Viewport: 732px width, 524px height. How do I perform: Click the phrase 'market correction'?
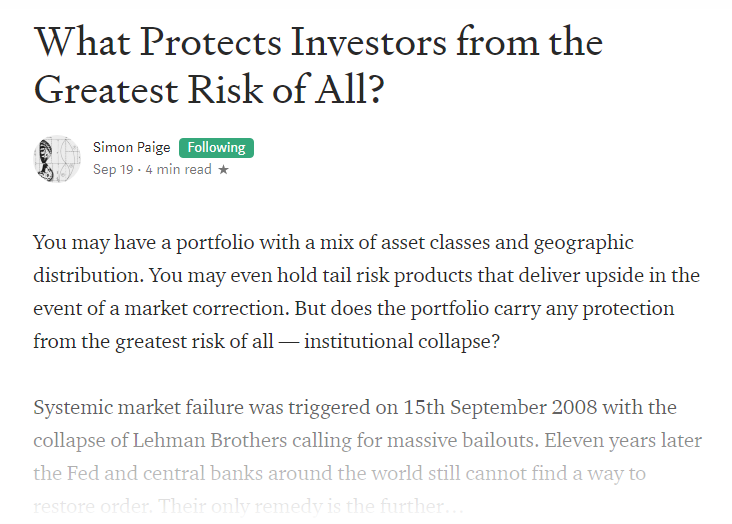[x=206, y=309]
